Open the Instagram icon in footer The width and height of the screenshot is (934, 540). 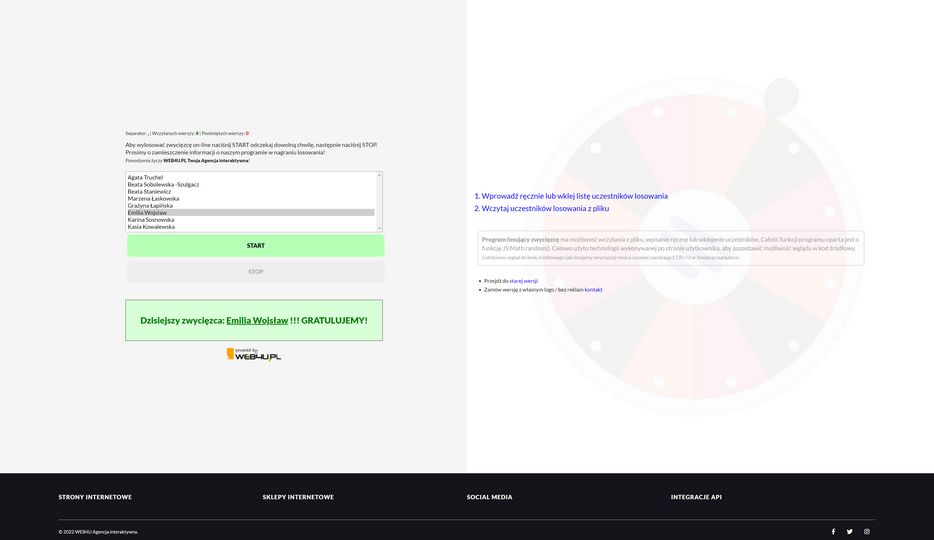[x=867, y=532]
